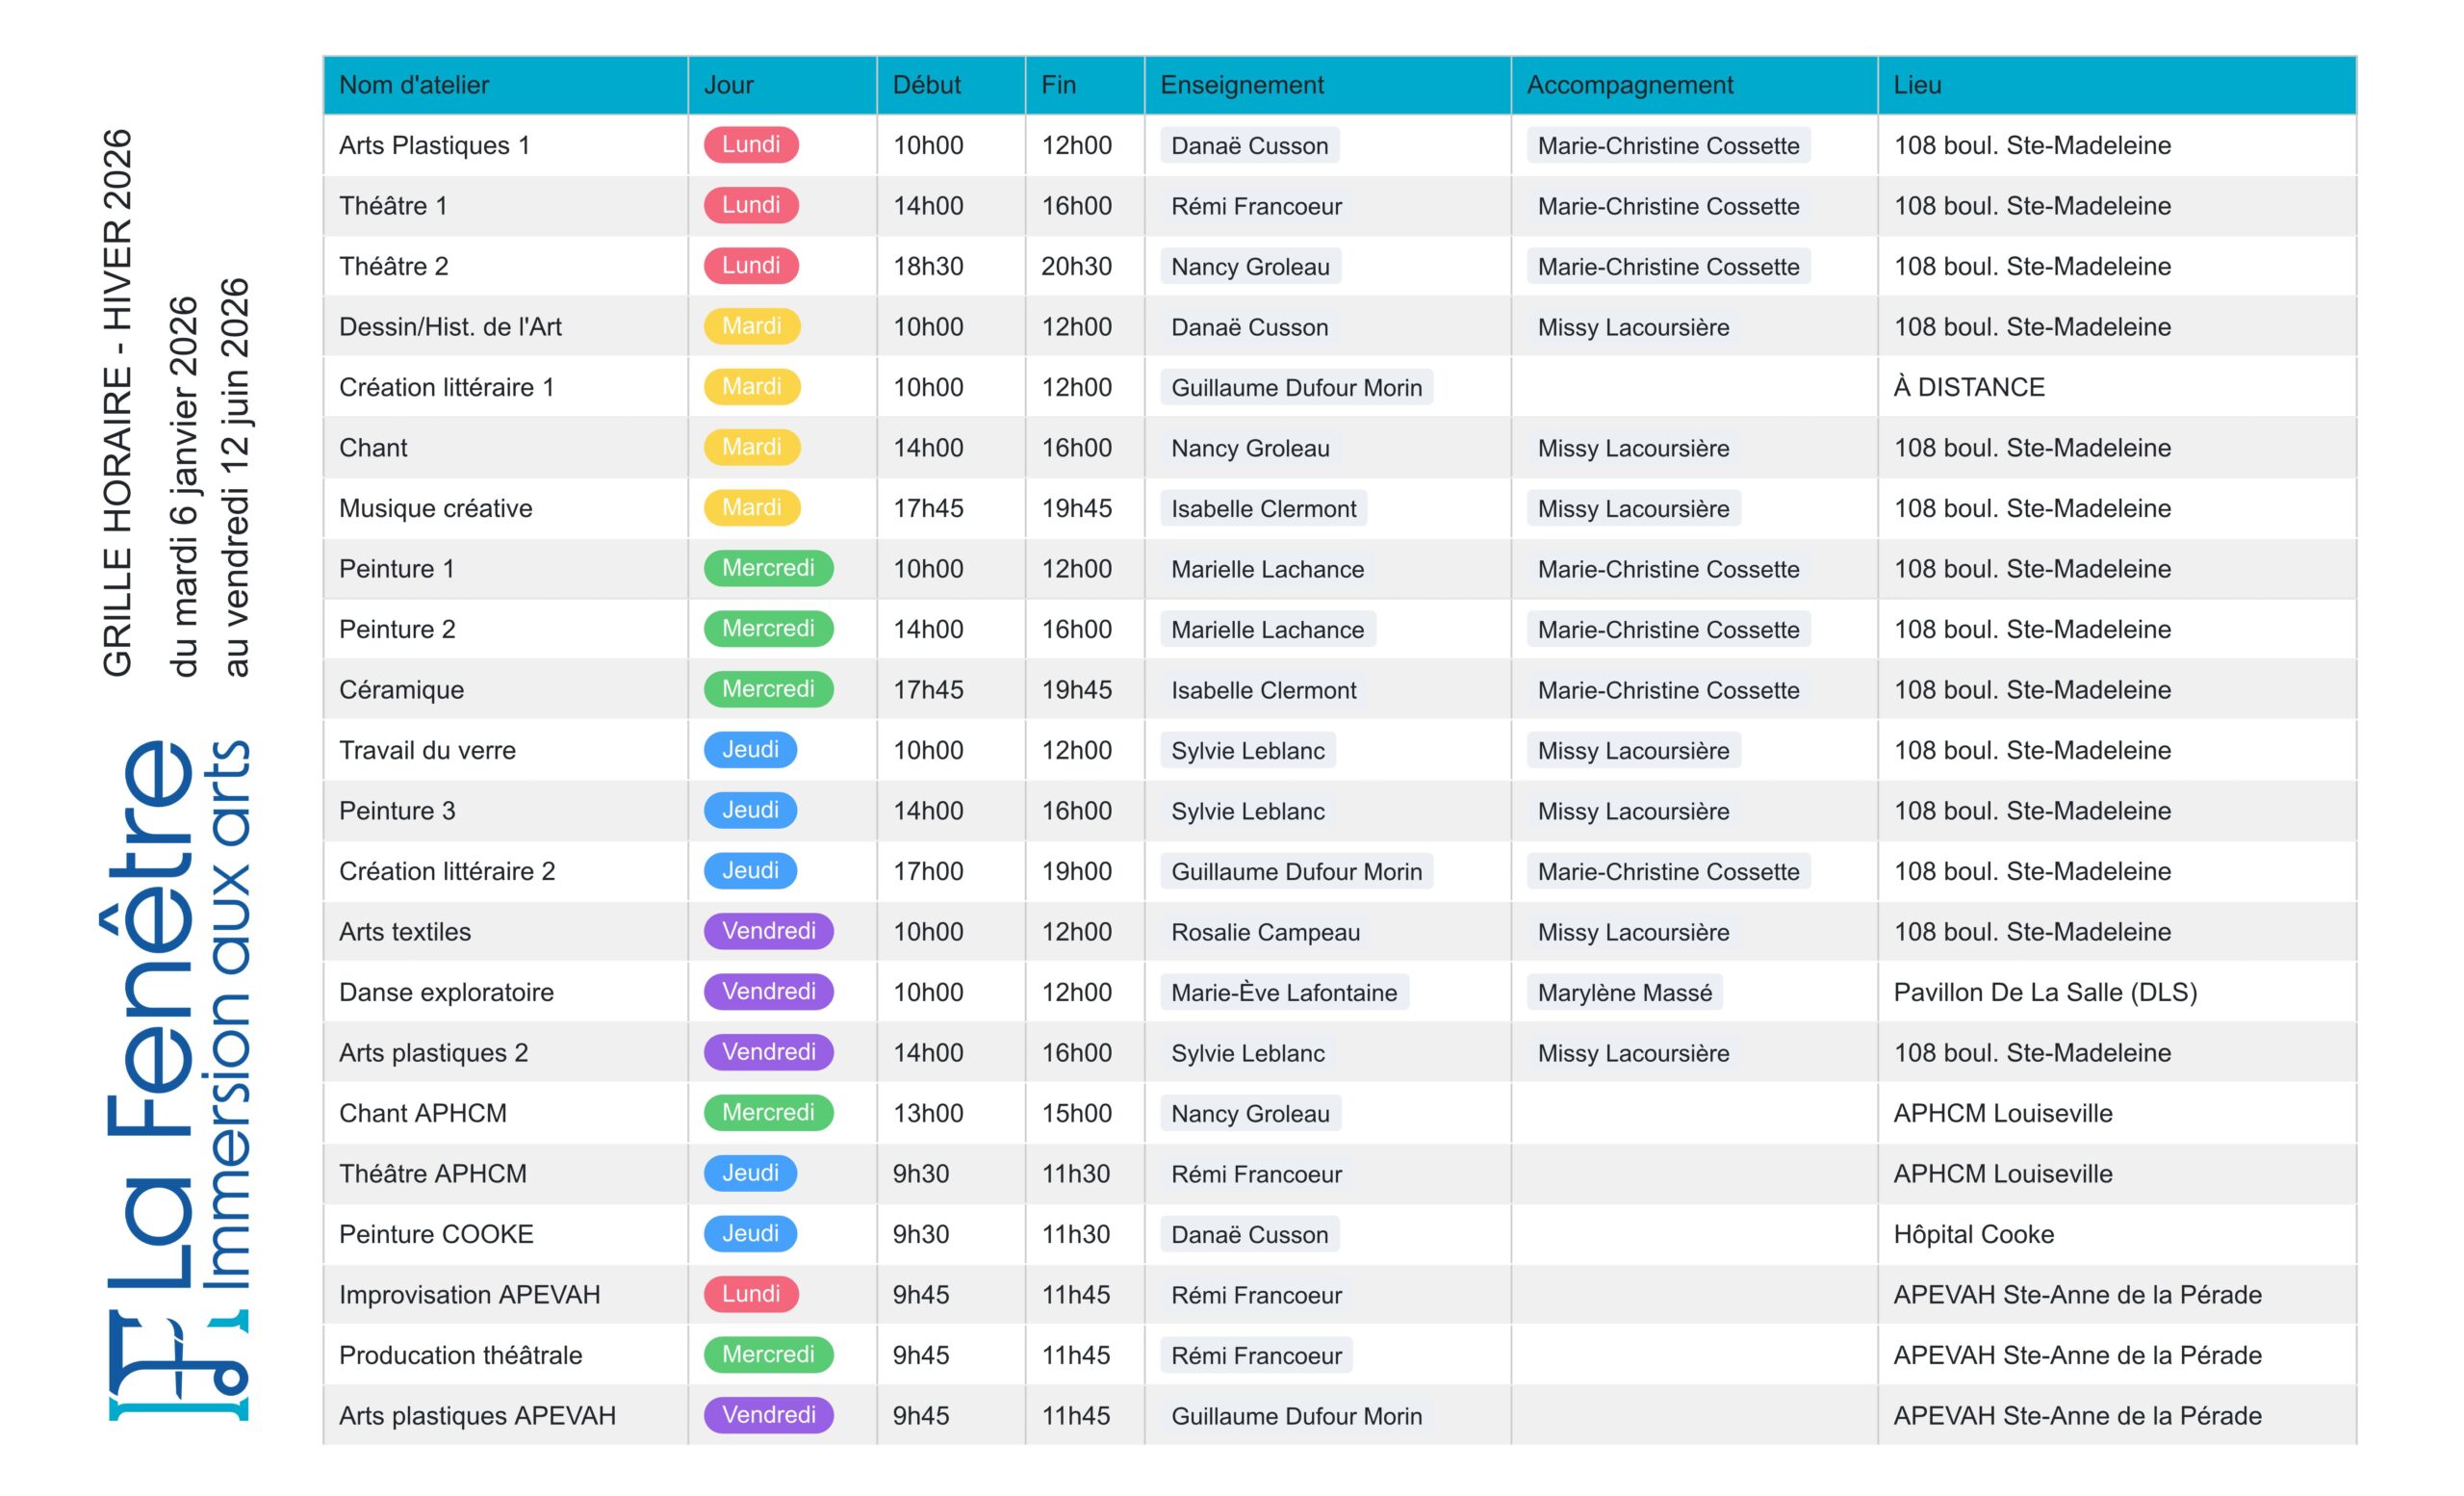Click Mardi tag in Chant row
This screenshot has width=2464, height=1496.
tap(751, 447)
